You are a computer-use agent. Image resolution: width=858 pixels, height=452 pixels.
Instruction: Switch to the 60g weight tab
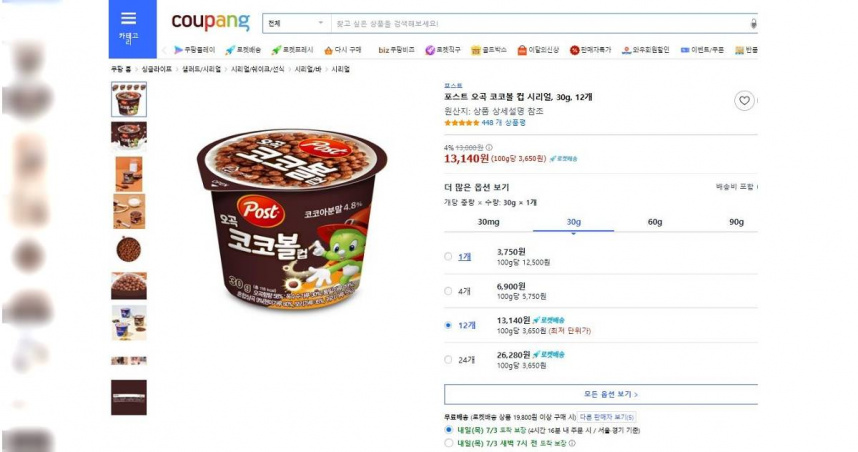(x=654, y=222)
